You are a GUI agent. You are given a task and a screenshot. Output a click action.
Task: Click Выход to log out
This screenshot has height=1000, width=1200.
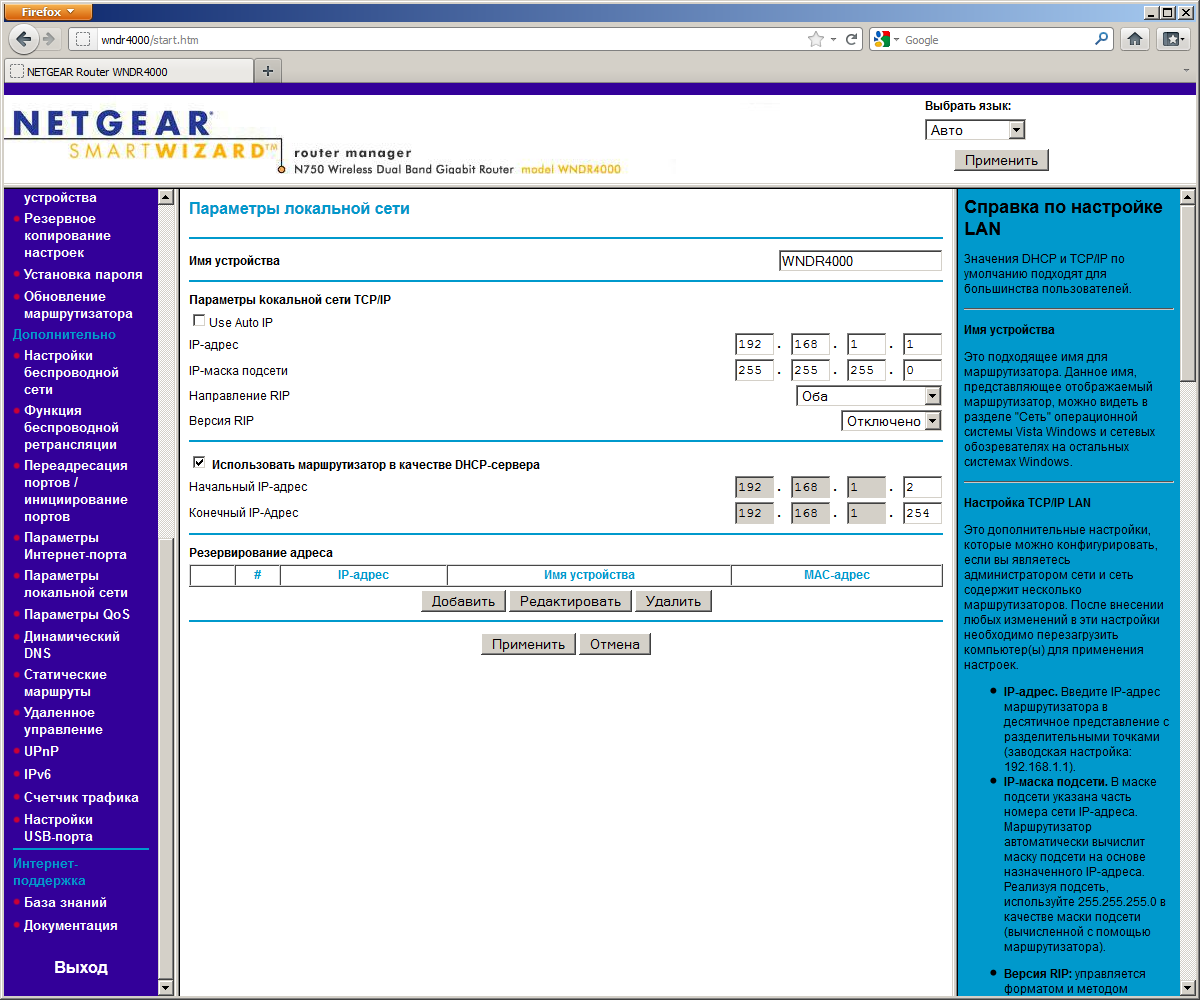click(x=81, y=967)
